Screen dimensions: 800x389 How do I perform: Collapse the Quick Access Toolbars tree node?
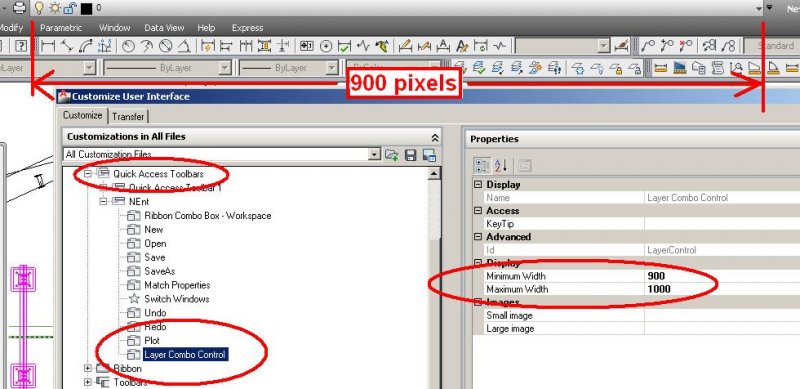click(x=87, y=174)
